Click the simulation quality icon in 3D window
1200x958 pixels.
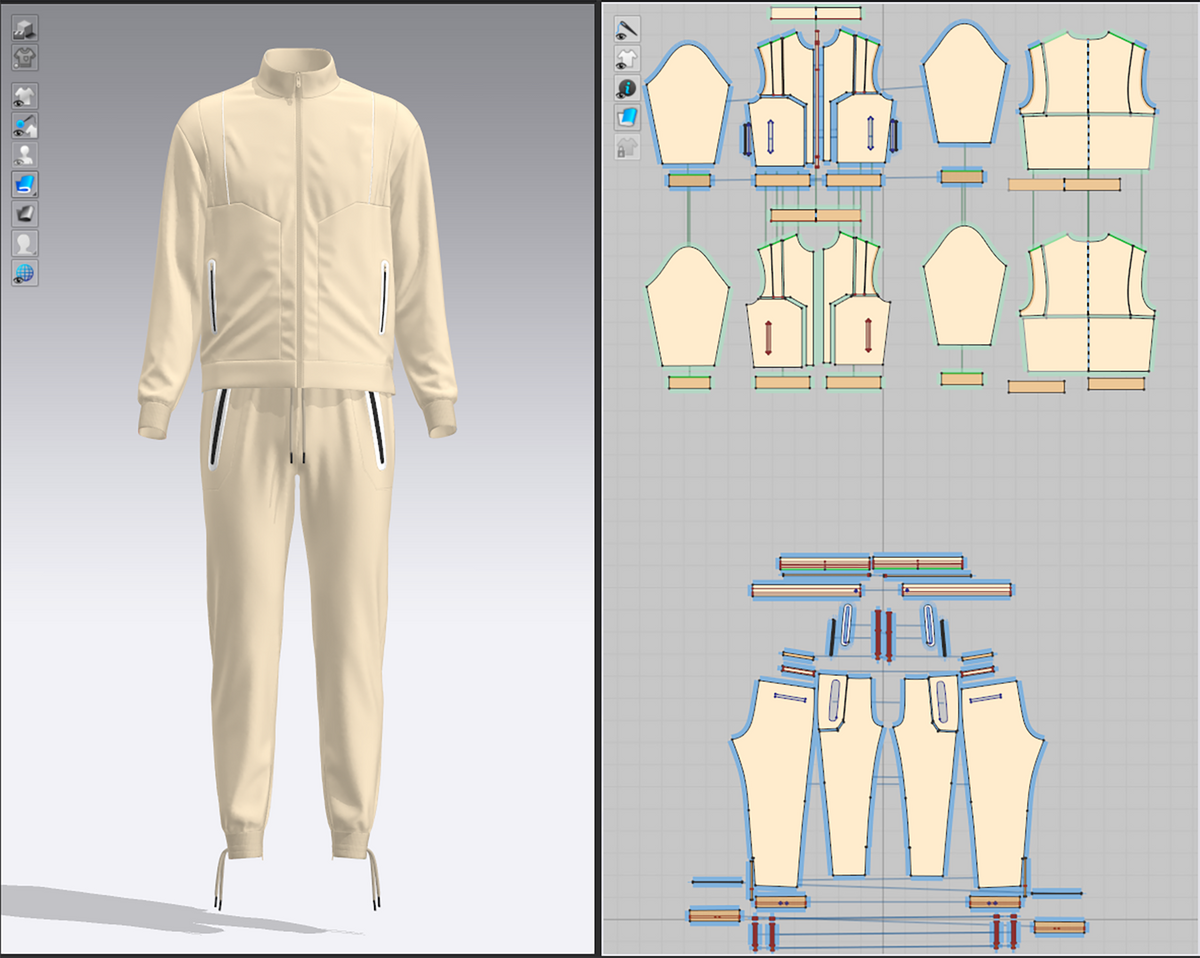(25, 28)
